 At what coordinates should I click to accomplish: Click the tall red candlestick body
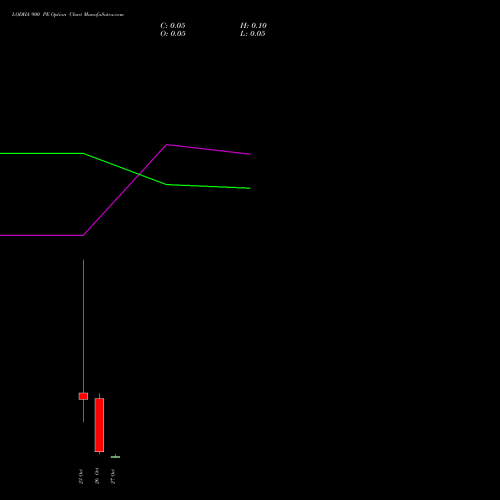point(99,425)
